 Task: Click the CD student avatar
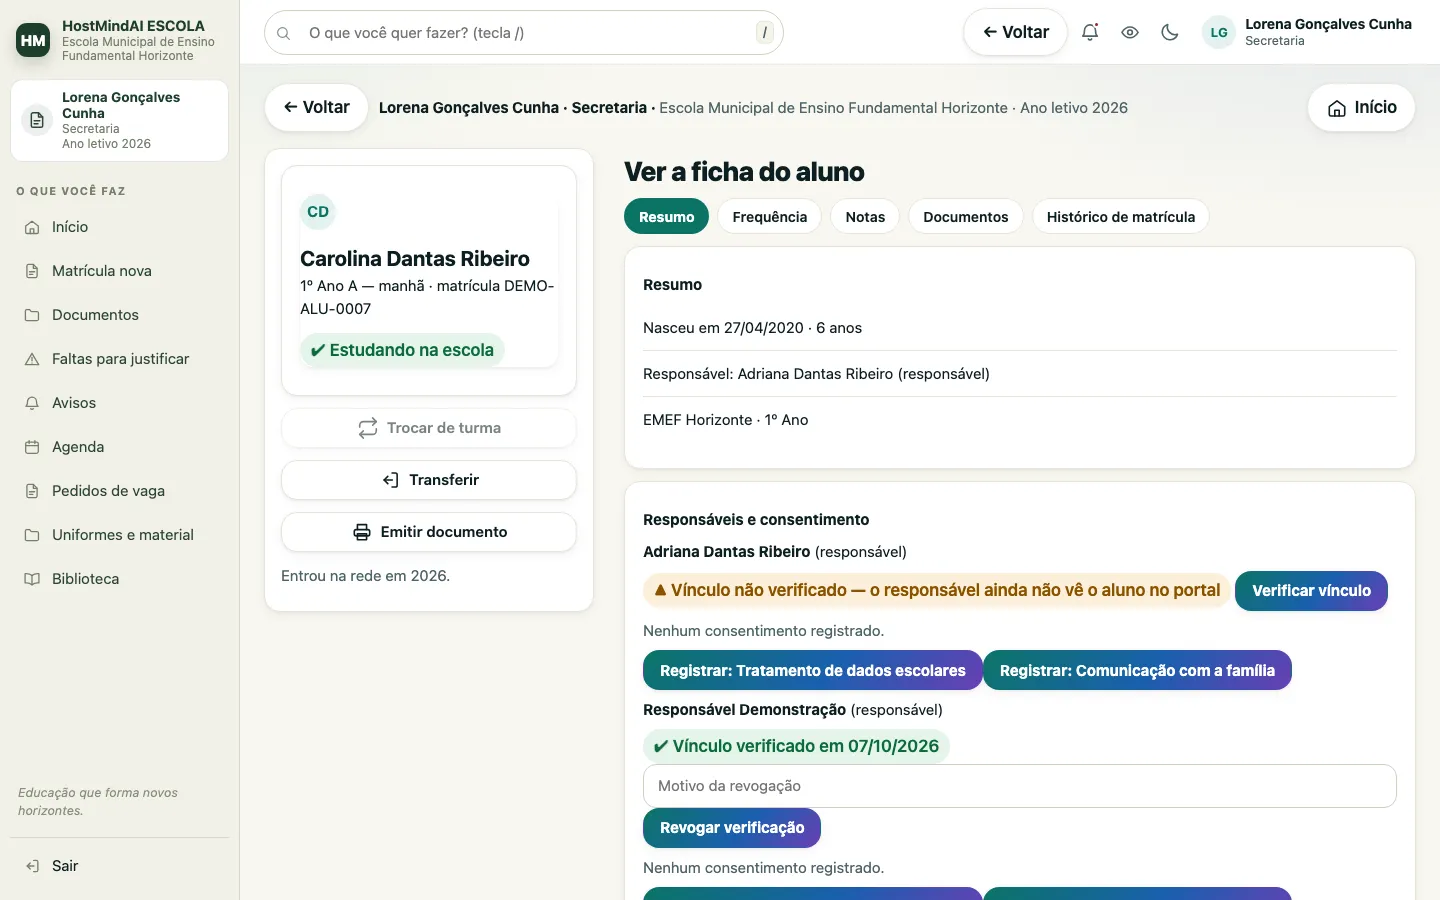(318, 212)
